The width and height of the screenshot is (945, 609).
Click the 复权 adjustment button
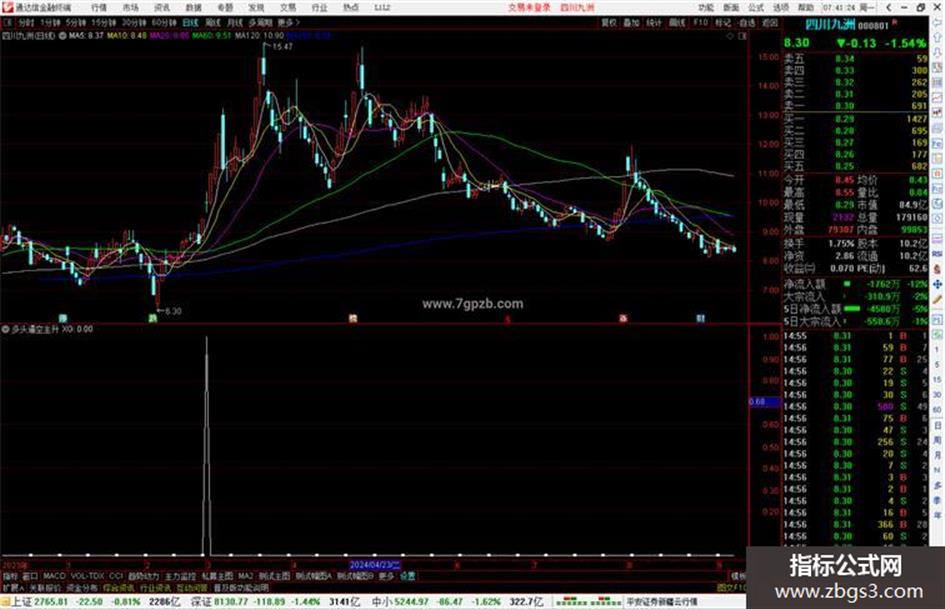[609, 22]
